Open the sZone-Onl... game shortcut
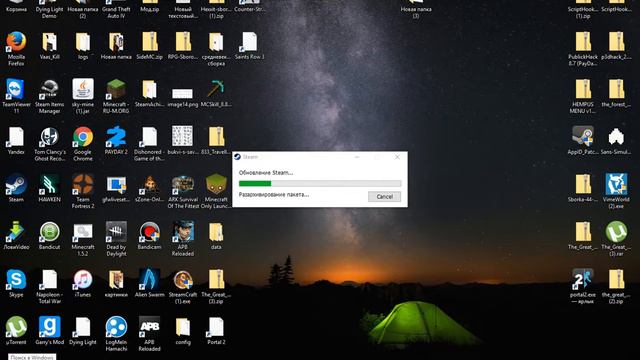Viewport: 640px width, 360px height. 149,184
